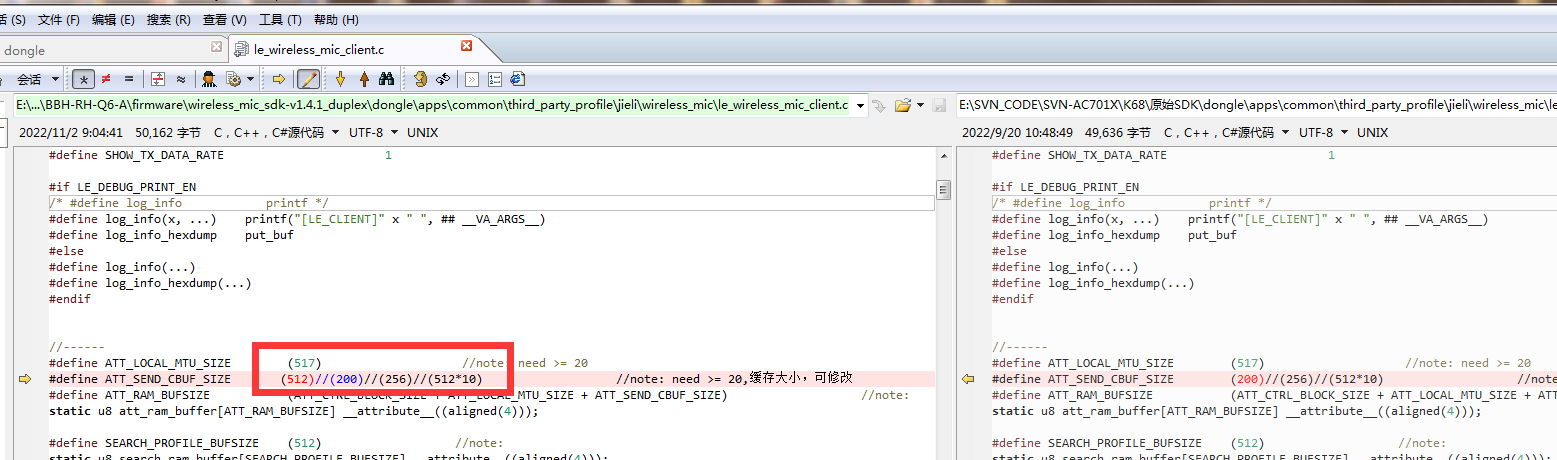Show only matching lines with the equals icon
Viewport: 1557px width, 460px height.
[x=128, y=79]
